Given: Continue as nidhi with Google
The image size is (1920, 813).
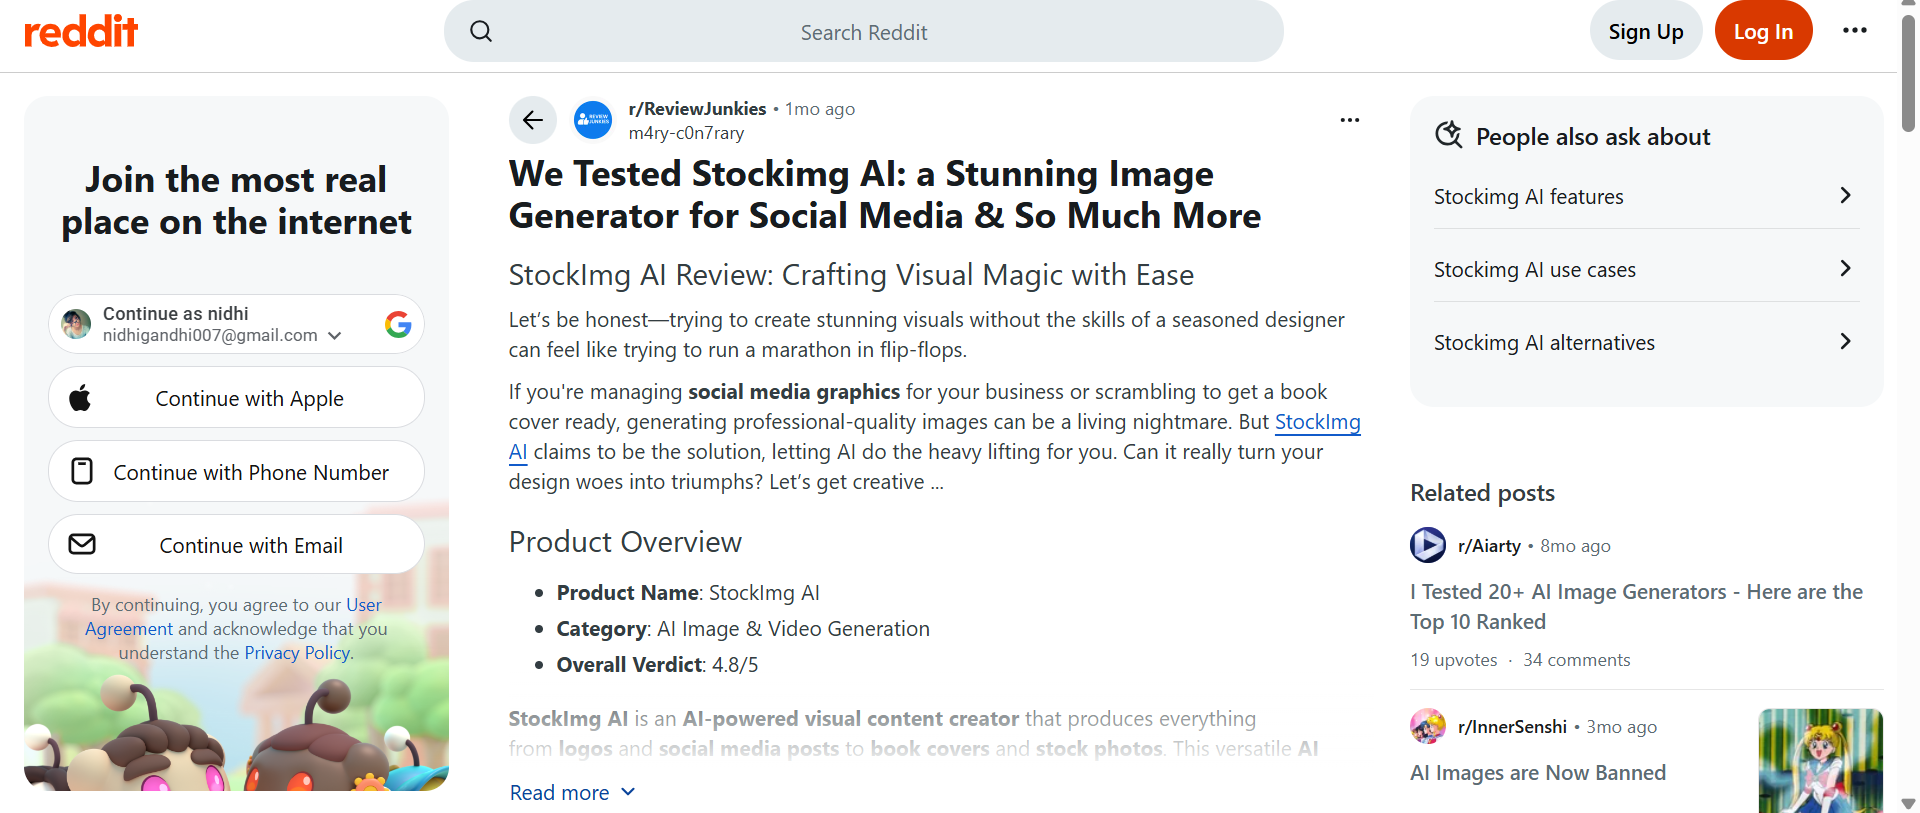Looking at the screenshot, I should 236,324.
